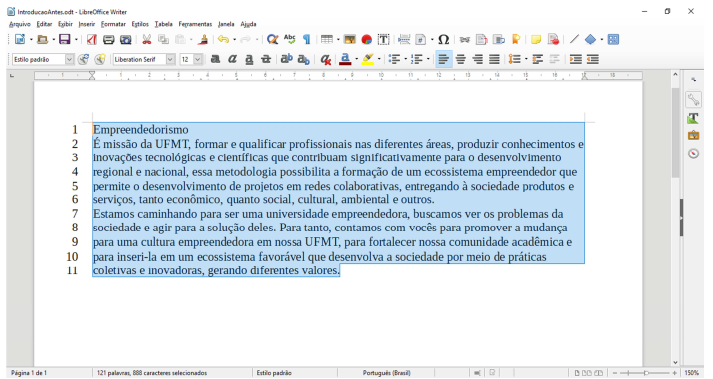Toggle bold formatting in toolbar
The height and width of the screenshot is (379, 713).
pyautogui.click(x=216, y=59)
